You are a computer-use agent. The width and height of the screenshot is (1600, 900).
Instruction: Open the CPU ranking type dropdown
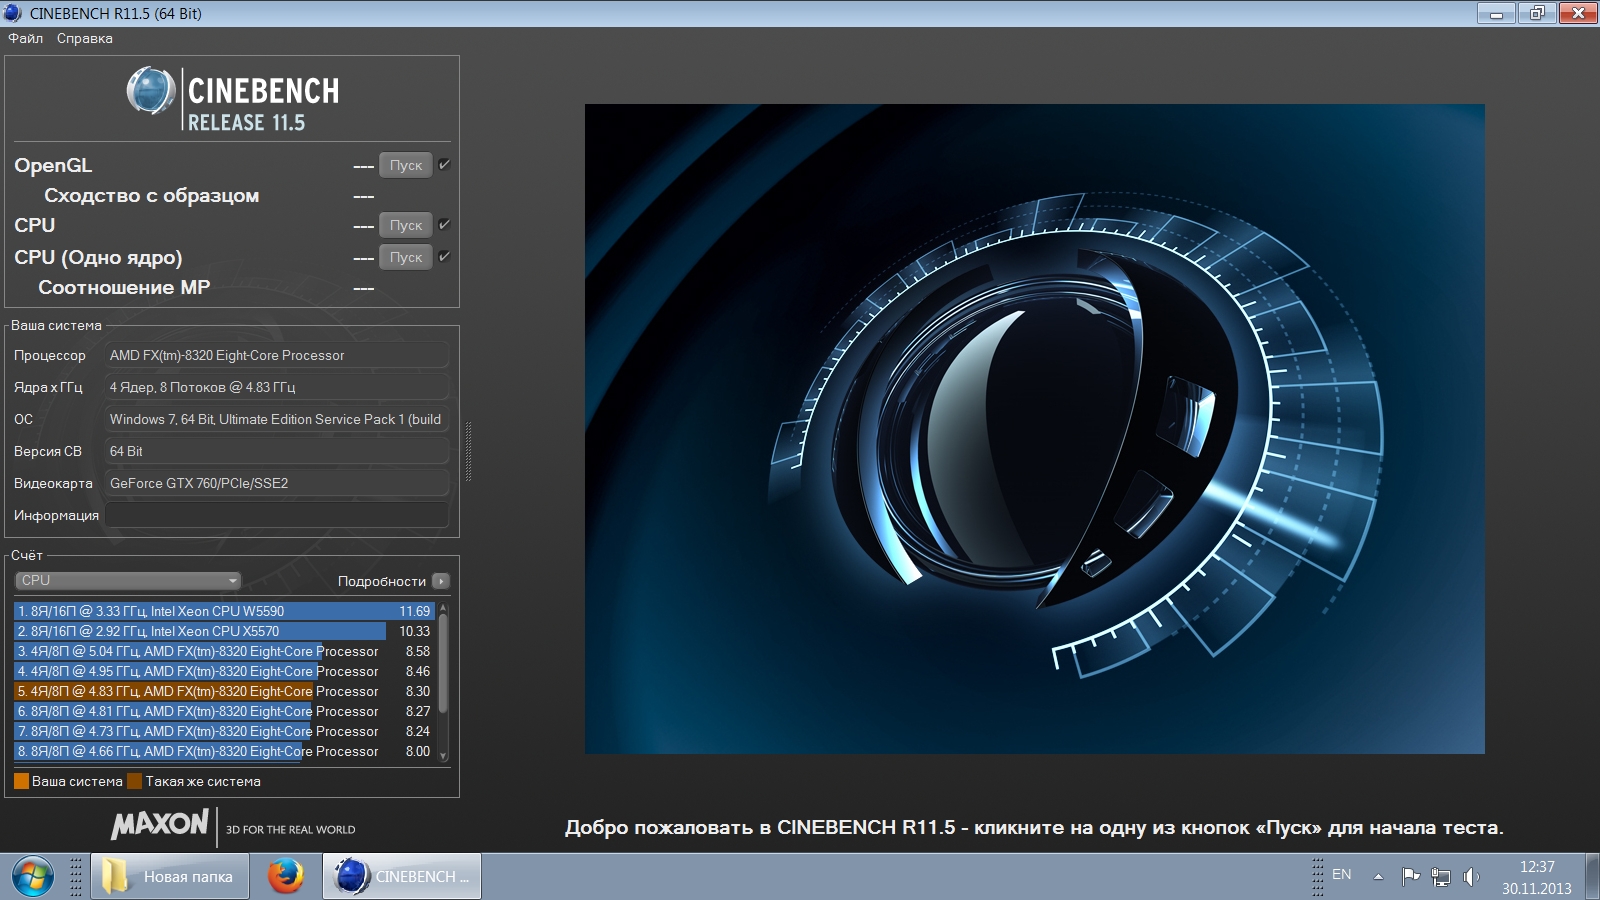128,580
